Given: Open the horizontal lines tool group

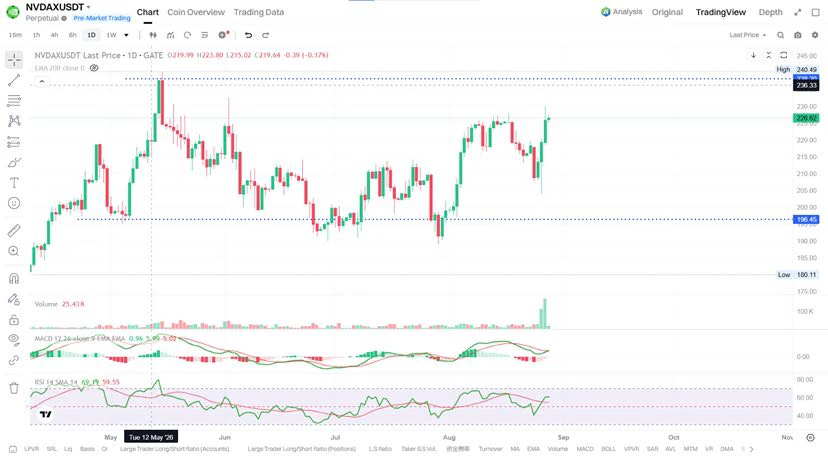Looking at the screenshot, I should click(14, 100).
